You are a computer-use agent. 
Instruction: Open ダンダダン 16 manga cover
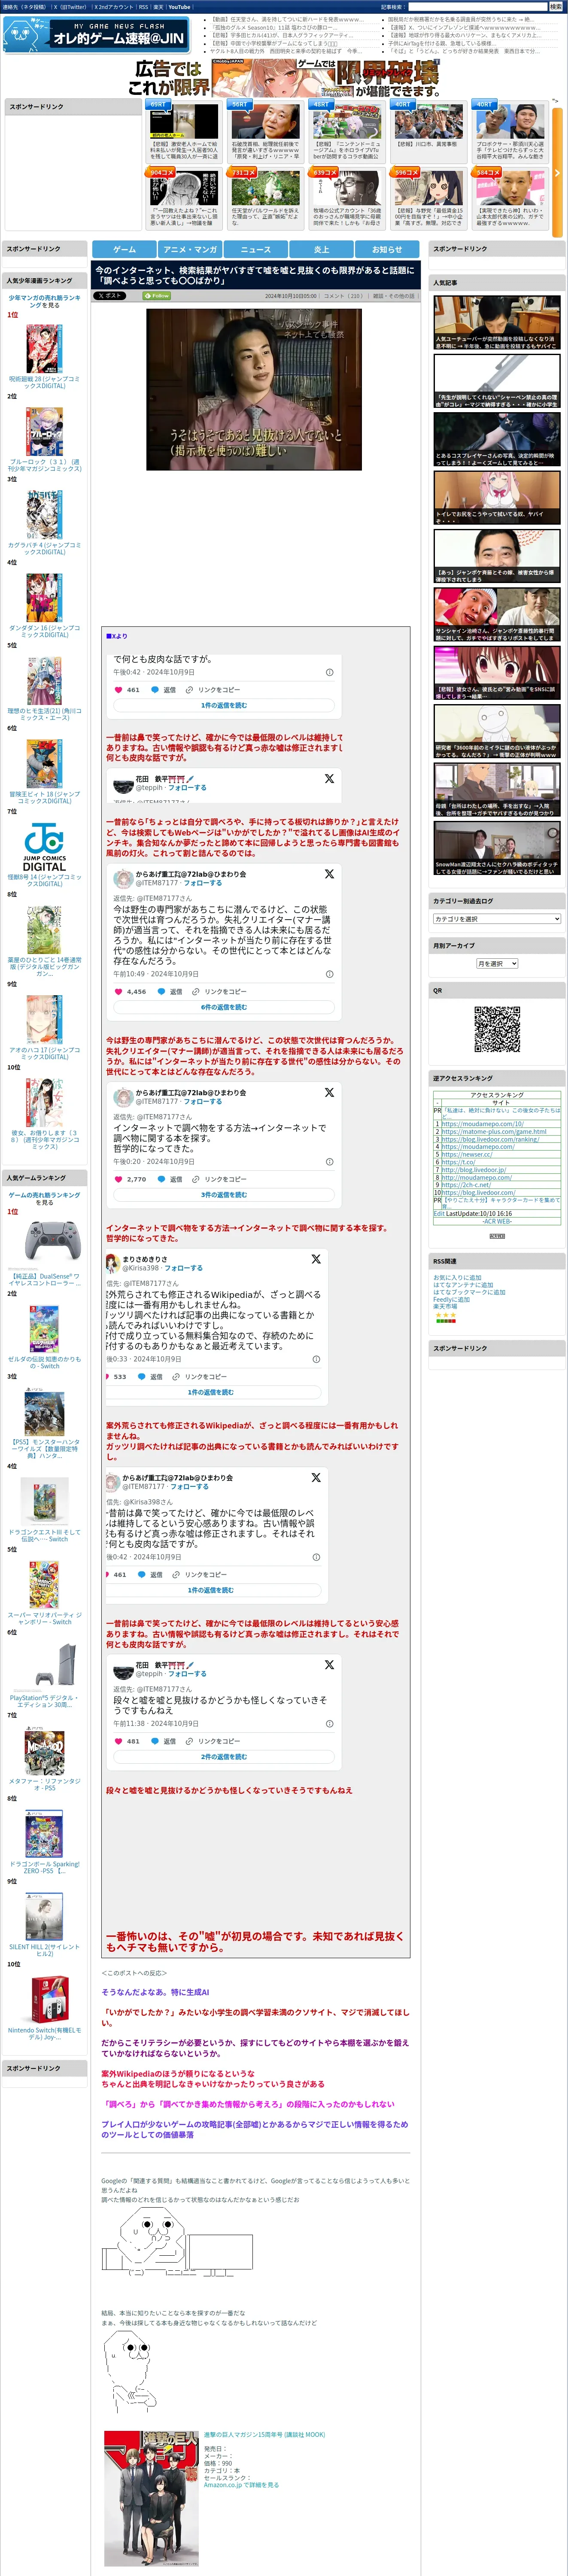(44, 598)
